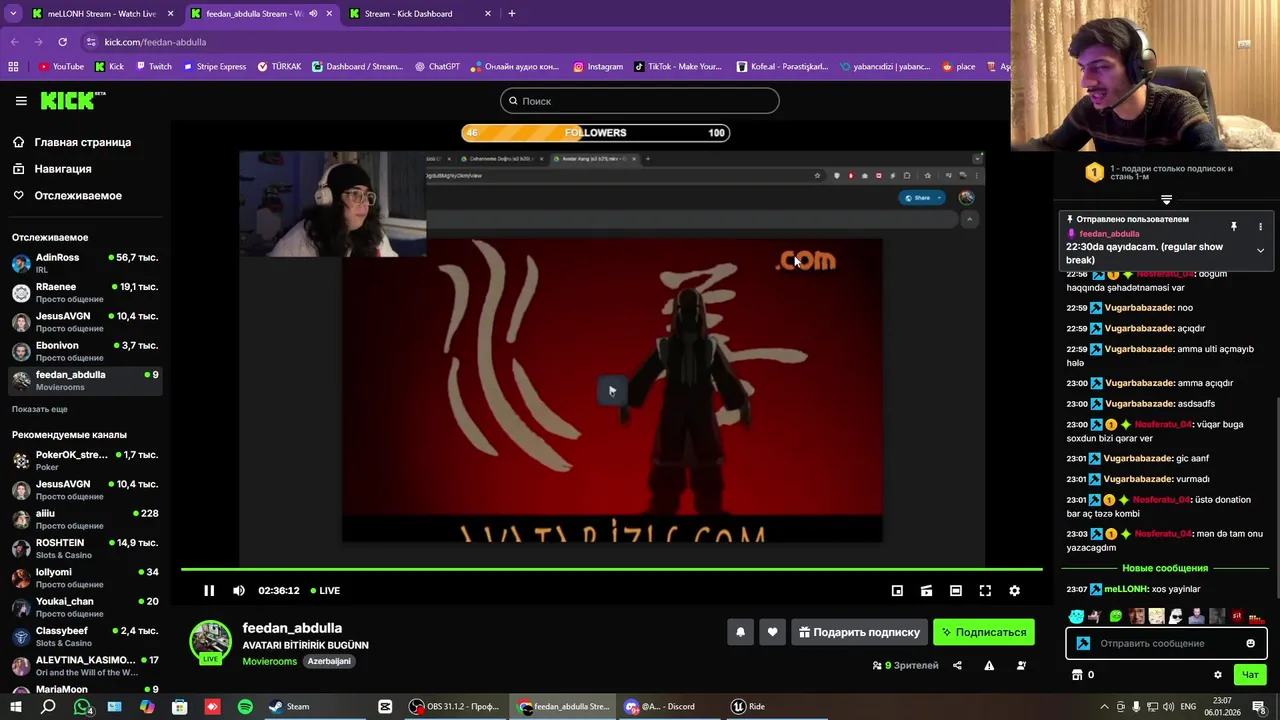The width and height of the screenshot is (1280, 720).
Task: Open Classybeef recommended channel
Action: click(x=85, y=636)
